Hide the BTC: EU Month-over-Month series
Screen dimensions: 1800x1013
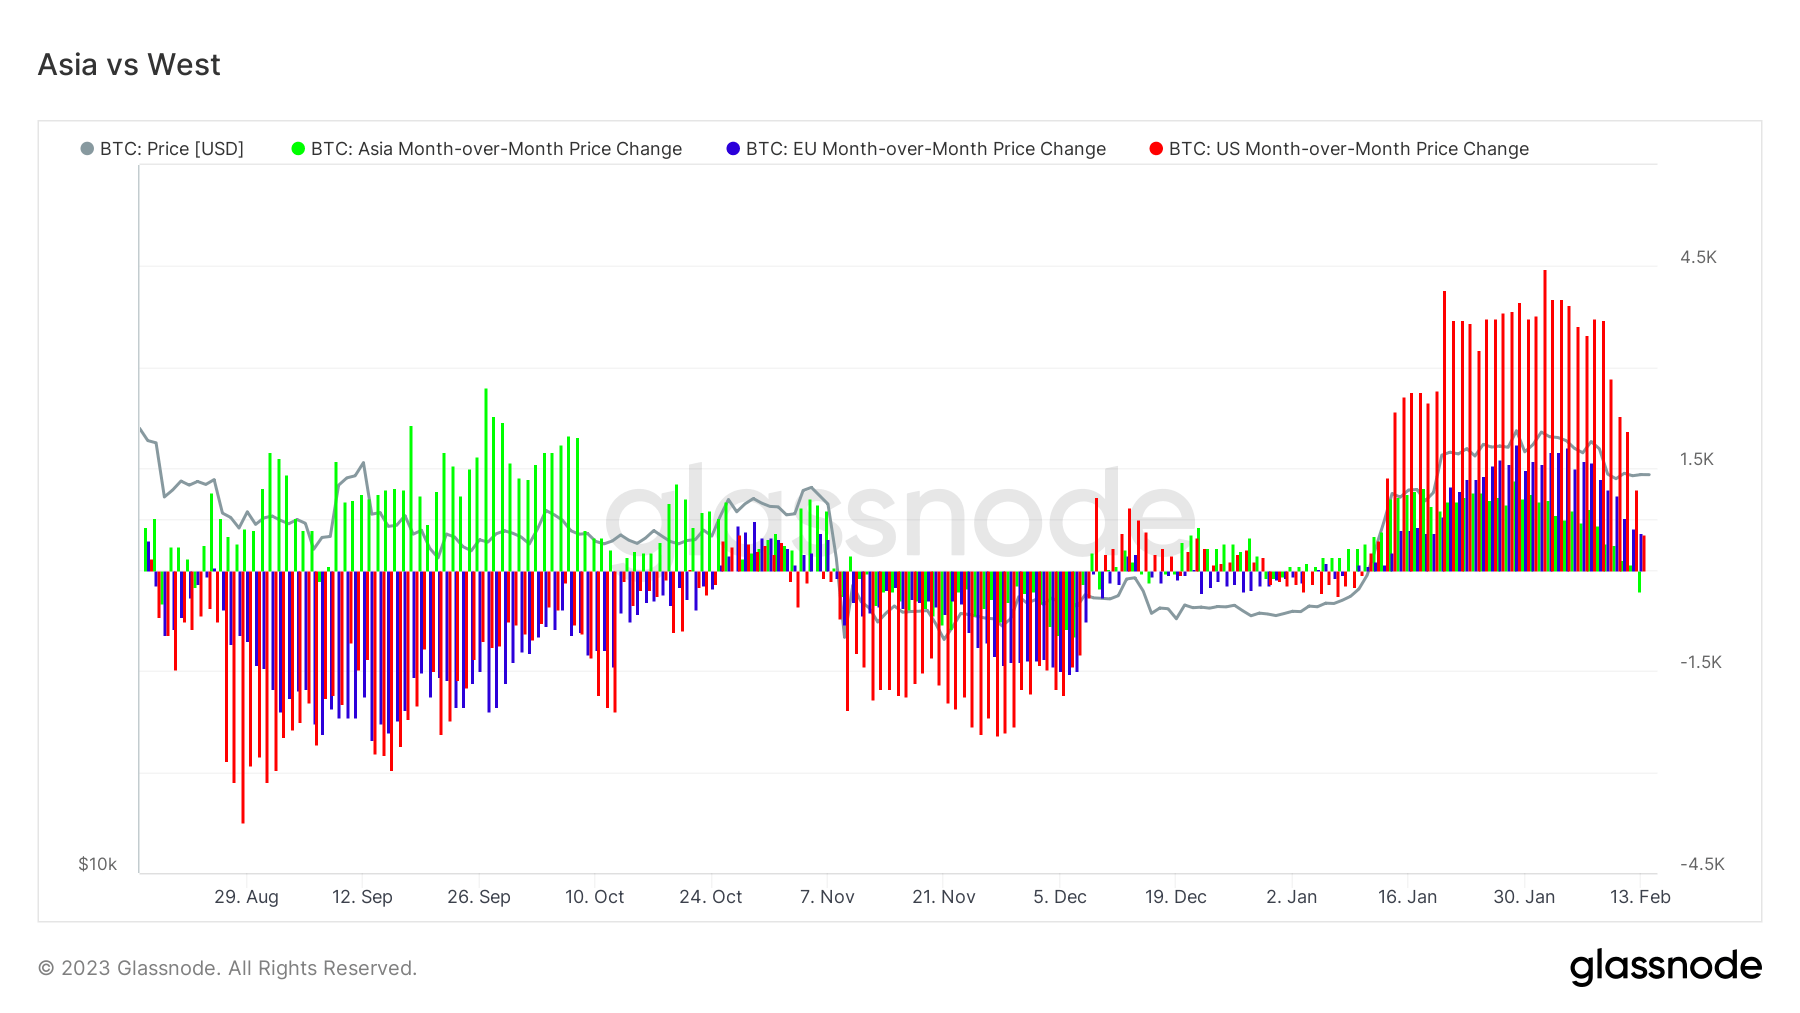point(925,148)
